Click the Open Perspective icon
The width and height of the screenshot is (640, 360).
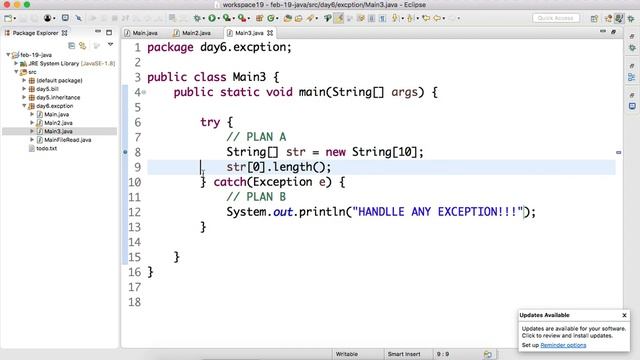click(594, 19)
